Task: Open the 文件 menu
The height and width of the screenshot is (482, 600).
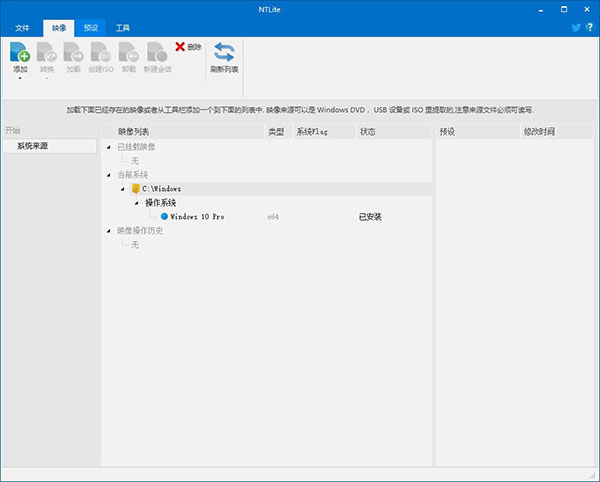Action: point(22,28)
